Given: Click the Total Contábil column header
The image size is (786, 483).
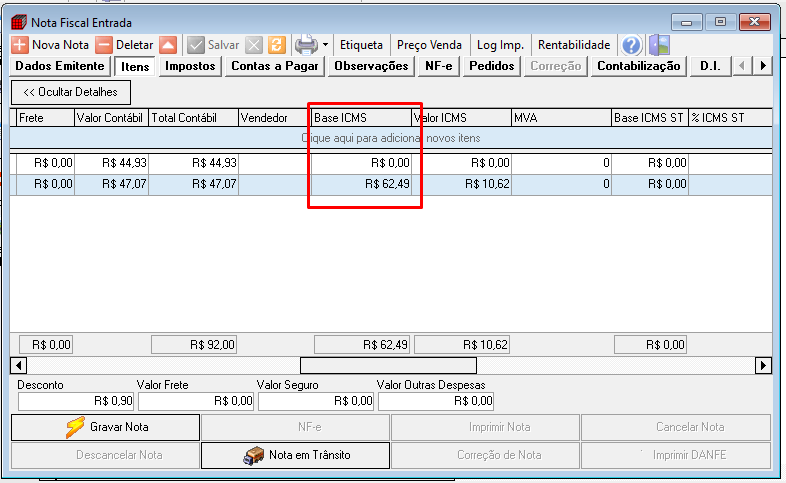Looking at the screenshot, I should [193, 118].
